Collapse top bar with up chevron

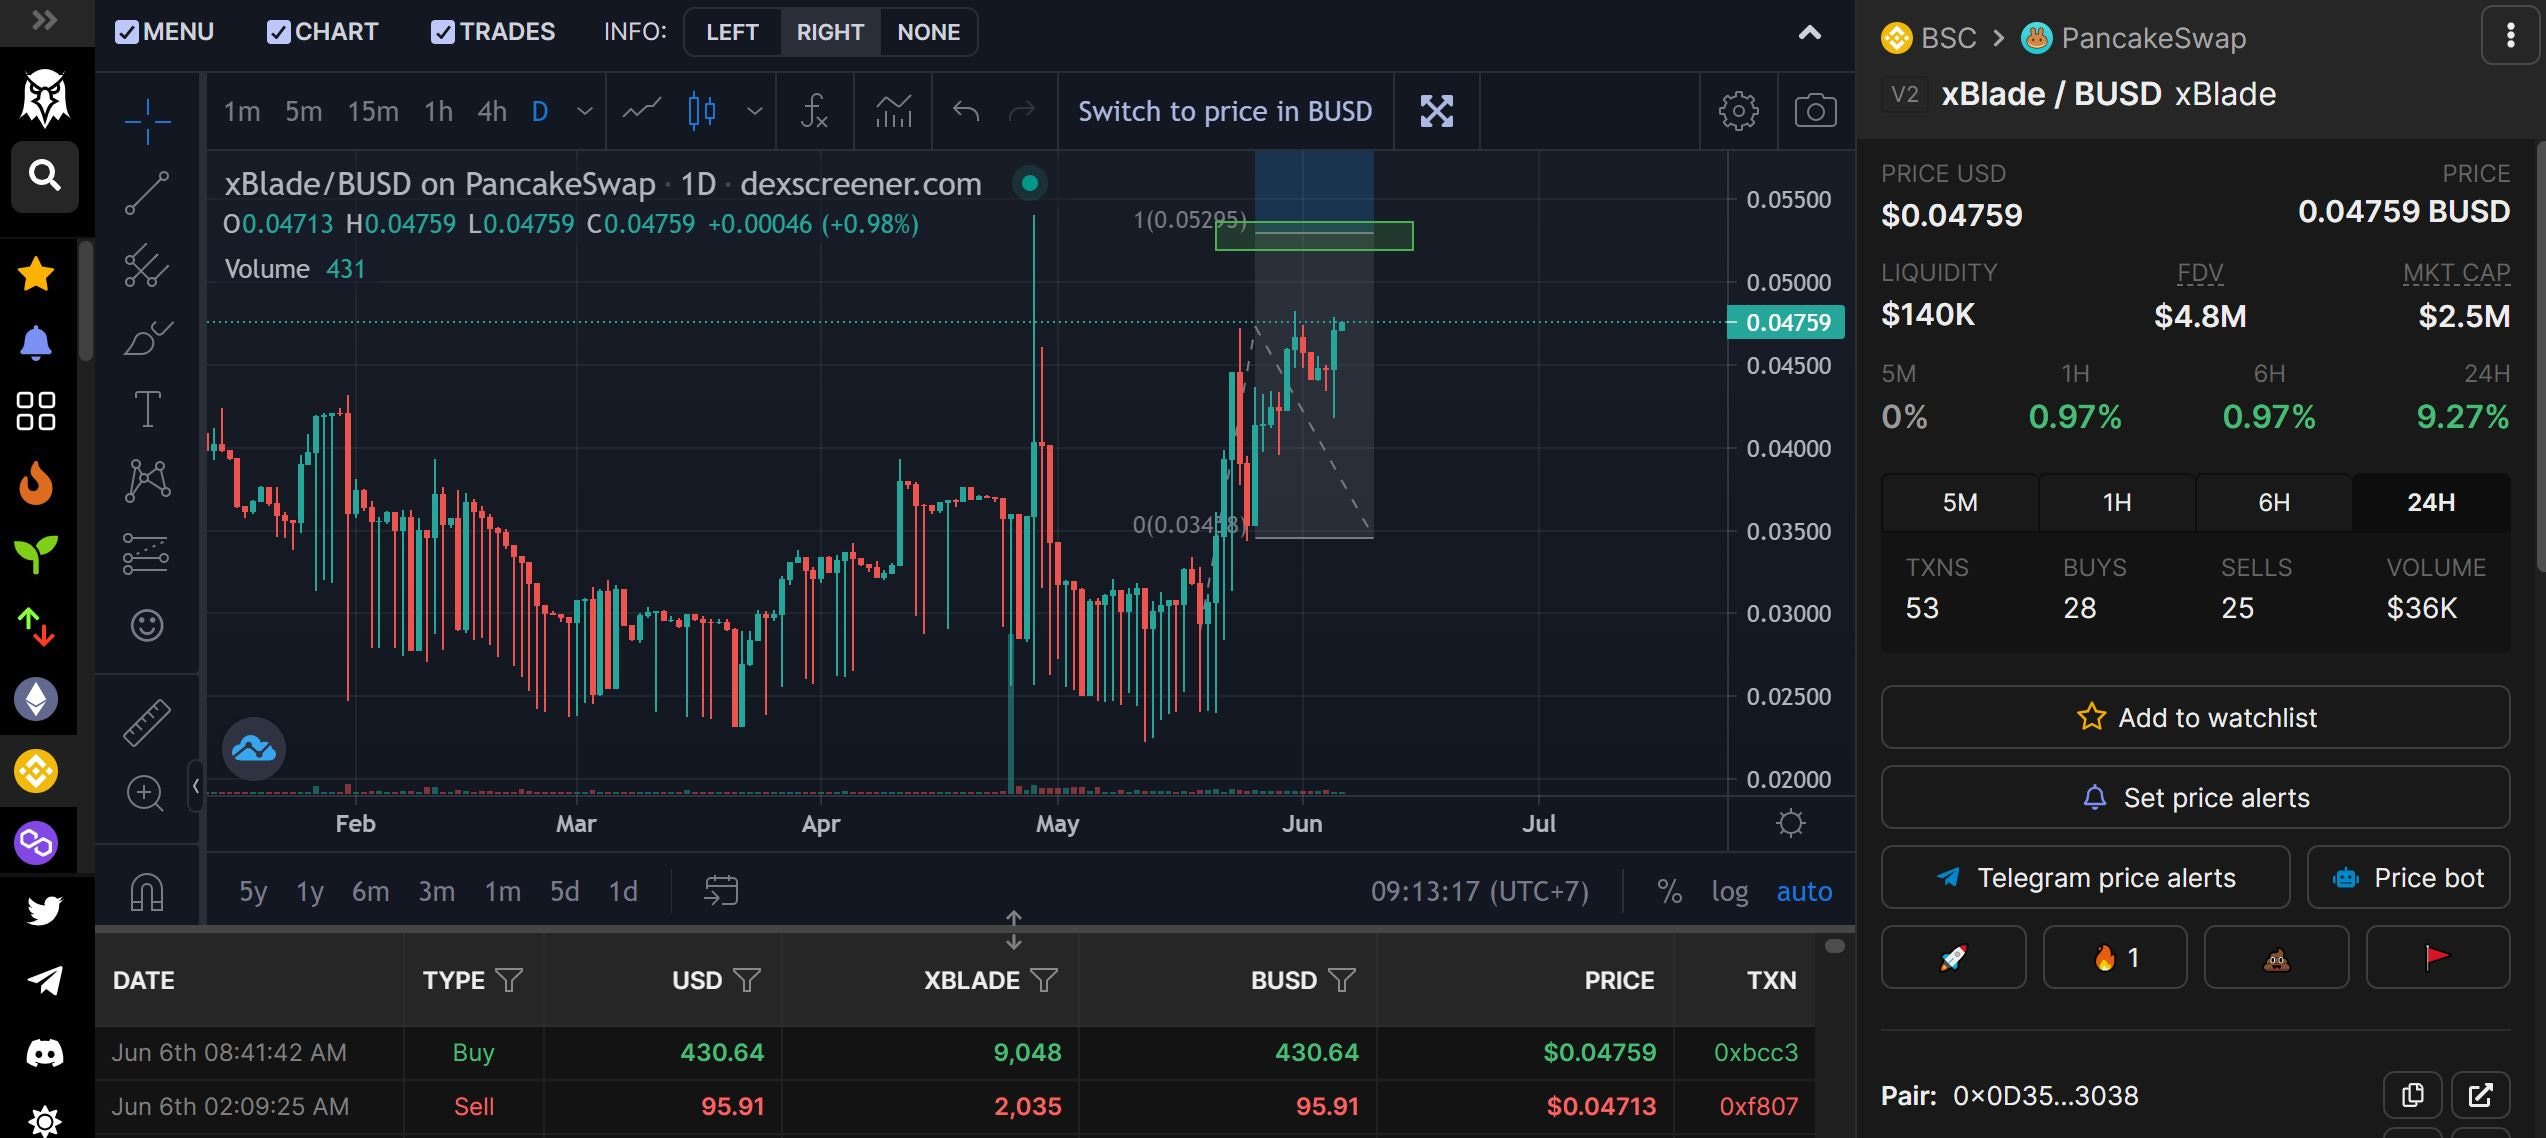1809,33
